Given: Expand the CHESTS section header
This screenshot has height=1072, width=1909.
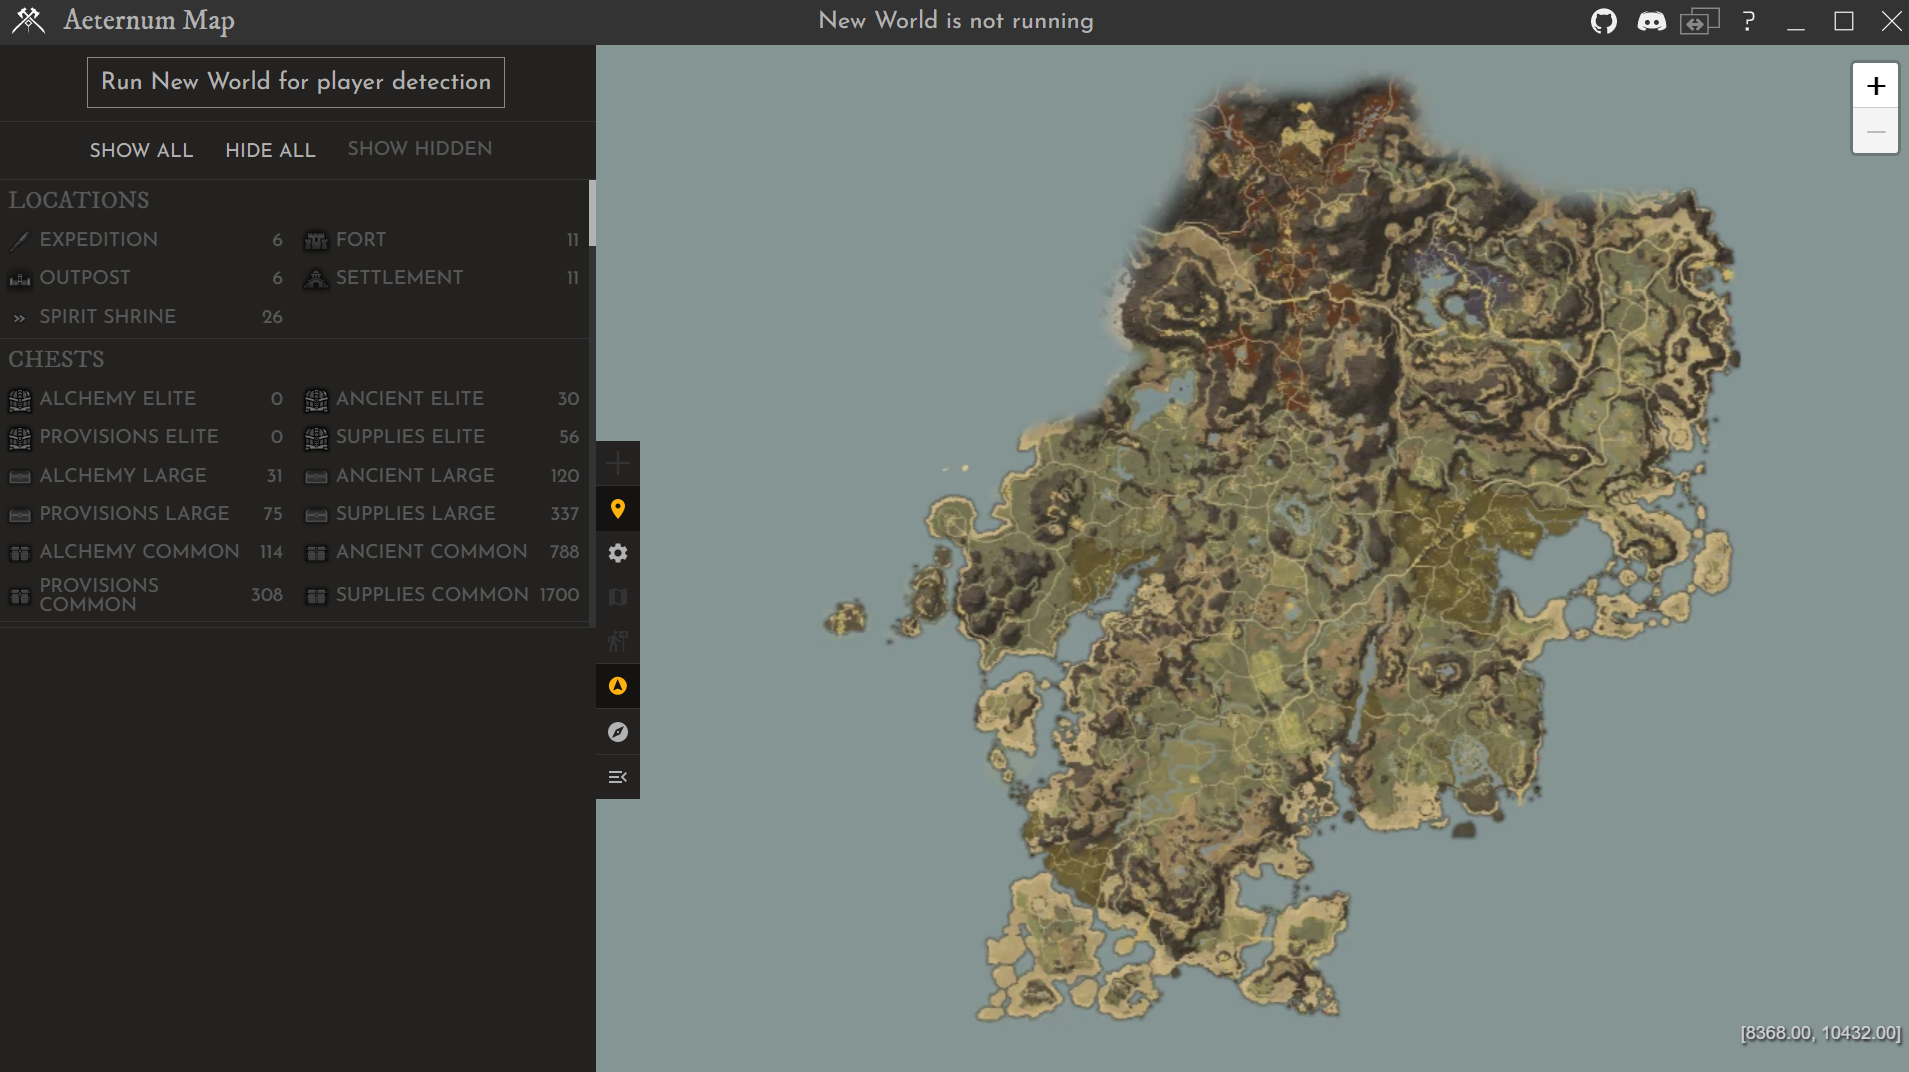Looking at the screenshot, I should click(57, 360).
